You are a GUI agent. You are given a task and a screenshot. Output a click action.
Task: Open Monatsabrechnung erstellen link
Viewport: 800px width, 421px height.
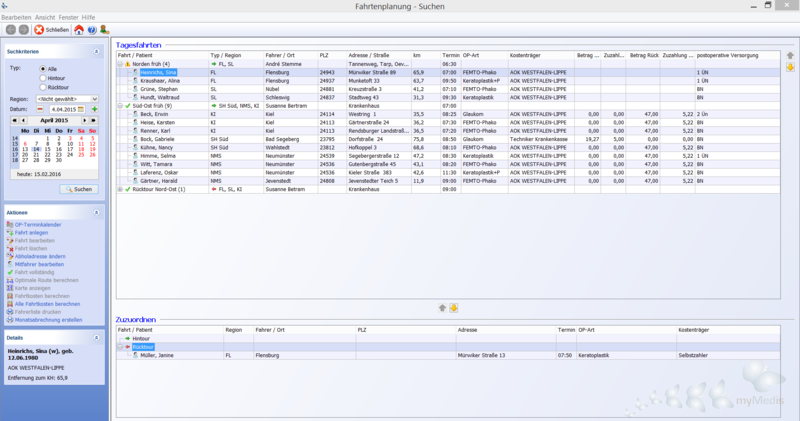pos(48,320)
